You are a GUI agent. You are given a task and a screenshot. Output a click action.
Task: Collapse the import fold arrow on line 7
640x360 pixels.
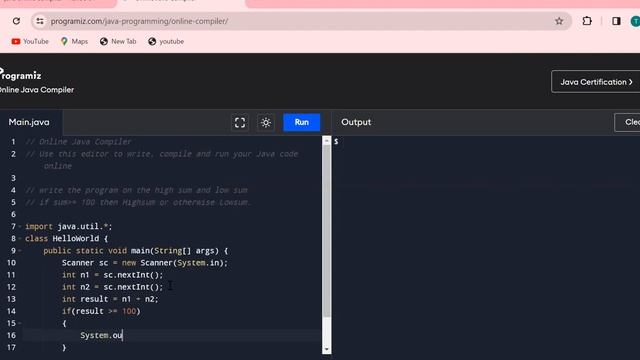(x=20, y=227)
